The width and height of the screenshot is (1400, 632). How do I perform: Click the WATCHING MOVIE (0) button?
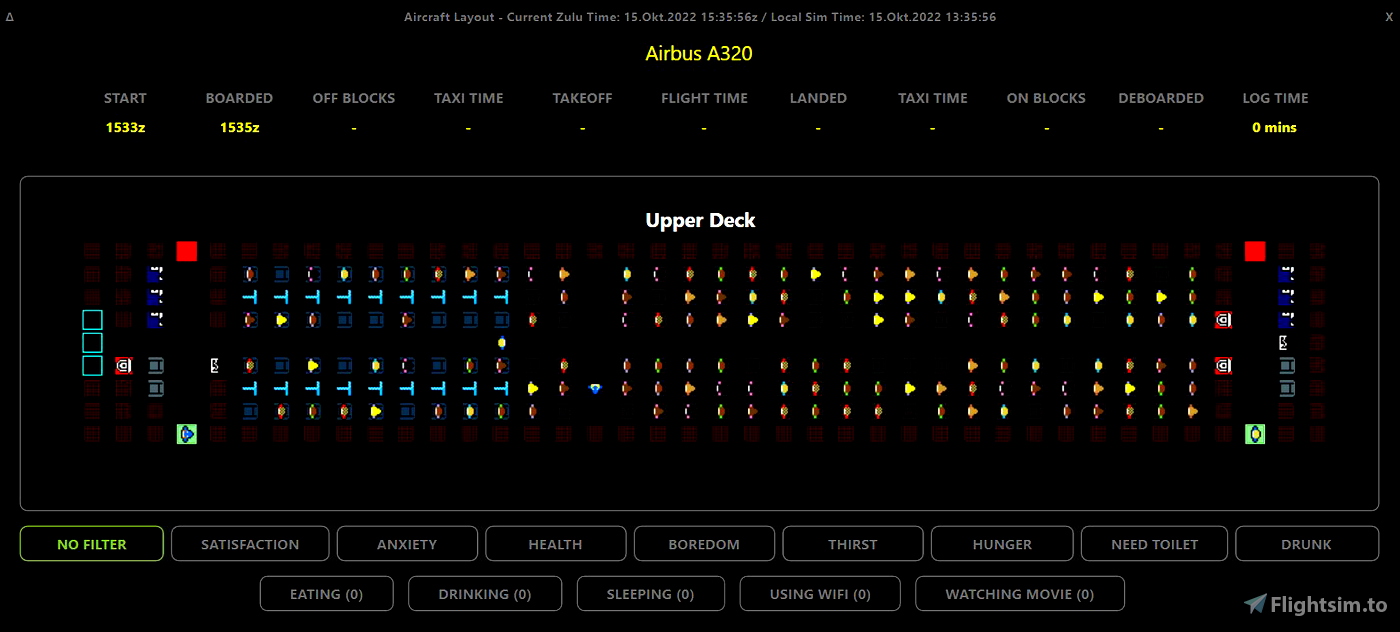click(x=1020, y=593)
